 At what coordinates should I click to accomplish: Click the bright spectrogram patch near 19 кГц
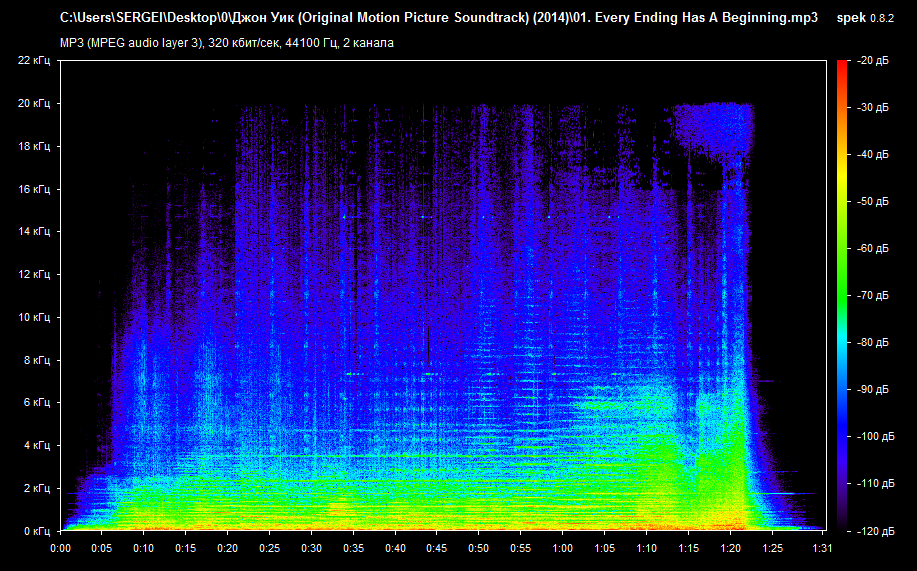[x=712, y=125]
